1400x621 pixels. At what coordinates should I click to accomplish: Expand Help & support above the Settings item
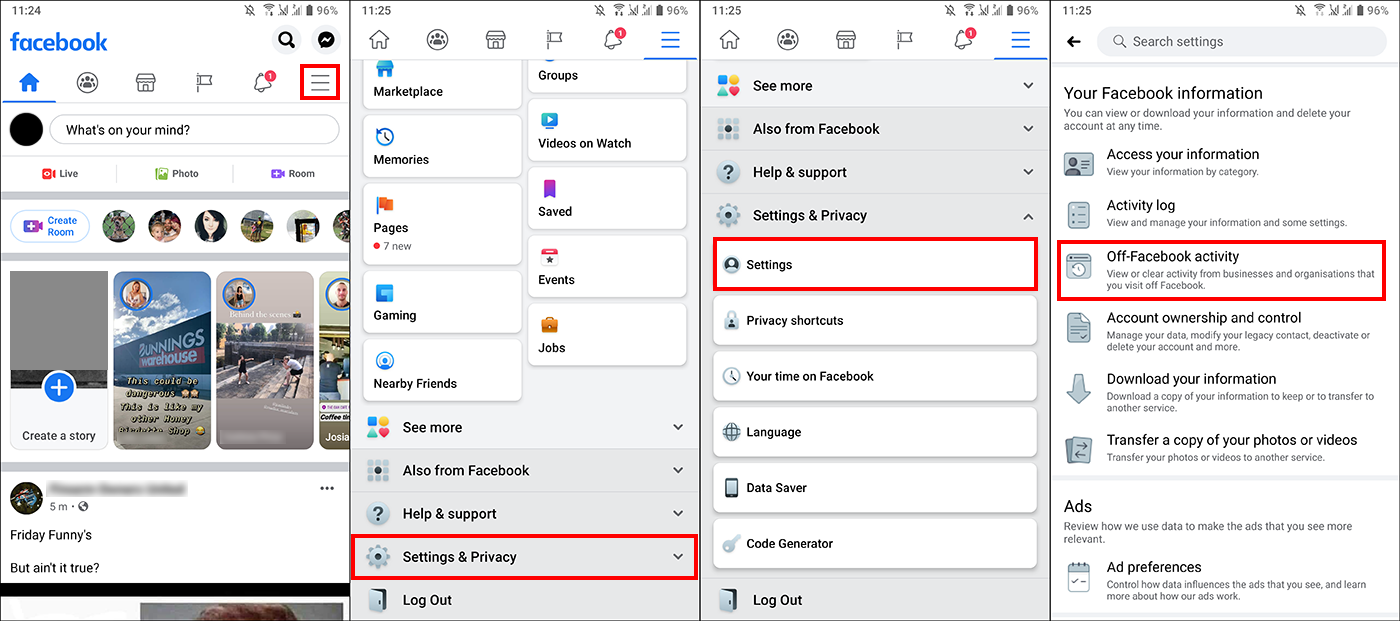pyautogui.click(x=875, y=172)
